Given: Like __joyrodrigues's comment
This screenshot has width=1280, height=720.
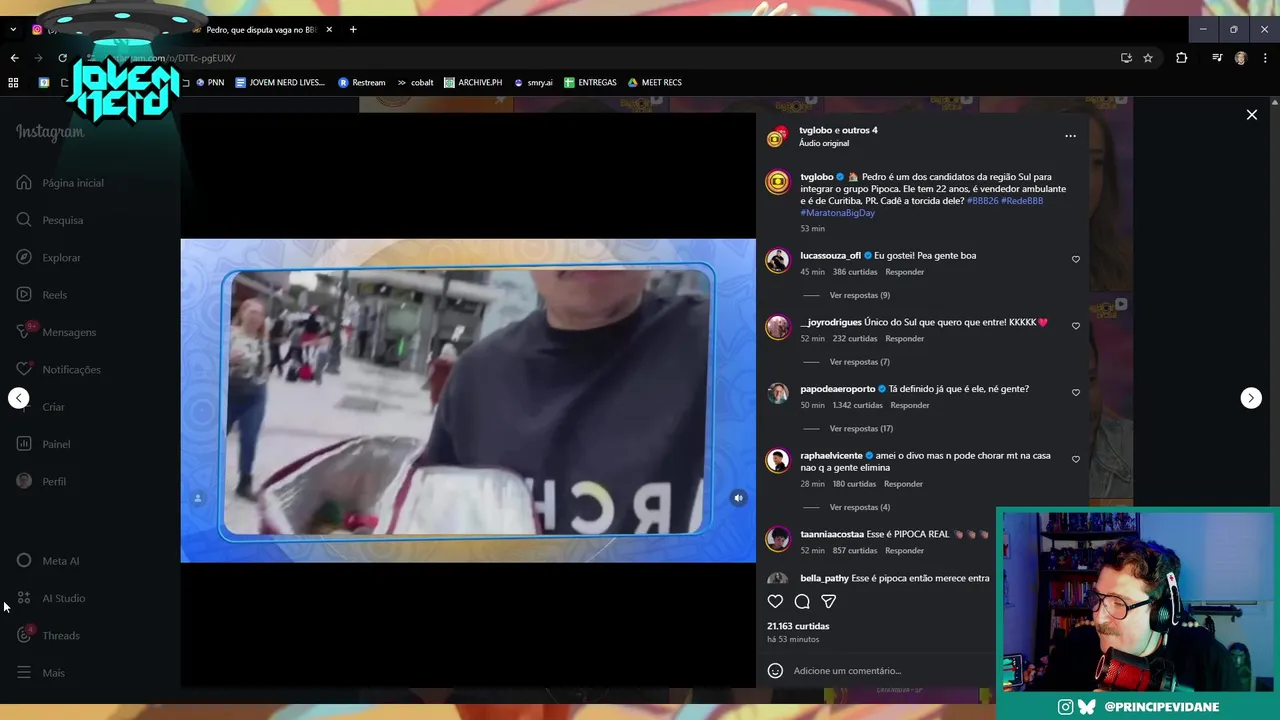Looking at the screenshot, I should coord(1076,326).
